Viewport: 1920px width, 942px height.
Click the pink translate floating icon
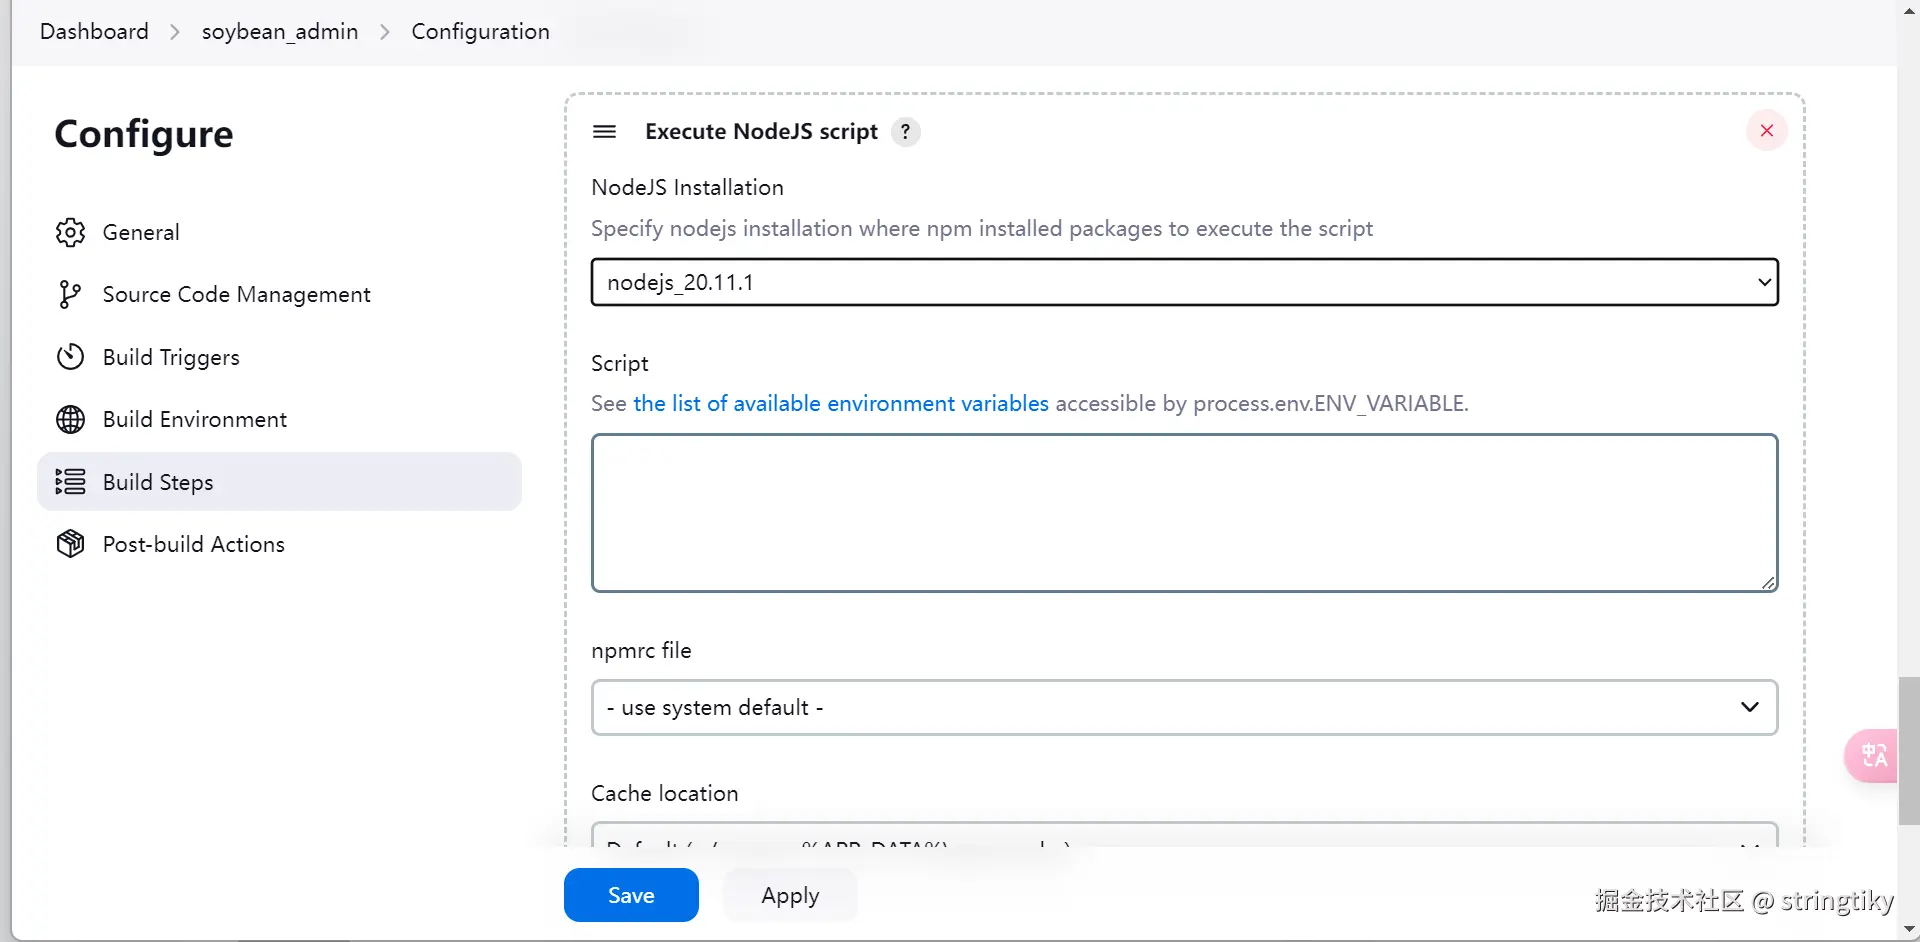tap(1872, 755)
